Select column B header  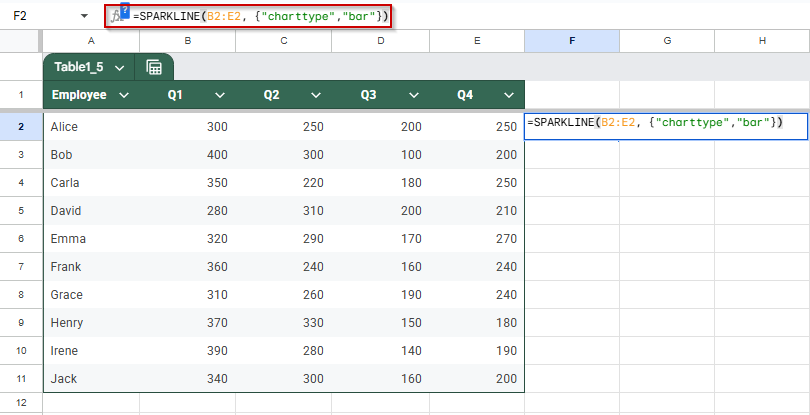tap(188, 41)
